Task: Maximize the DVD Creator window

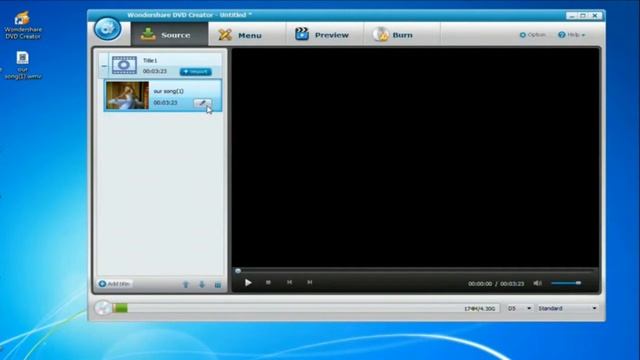Action: (583, 16)
